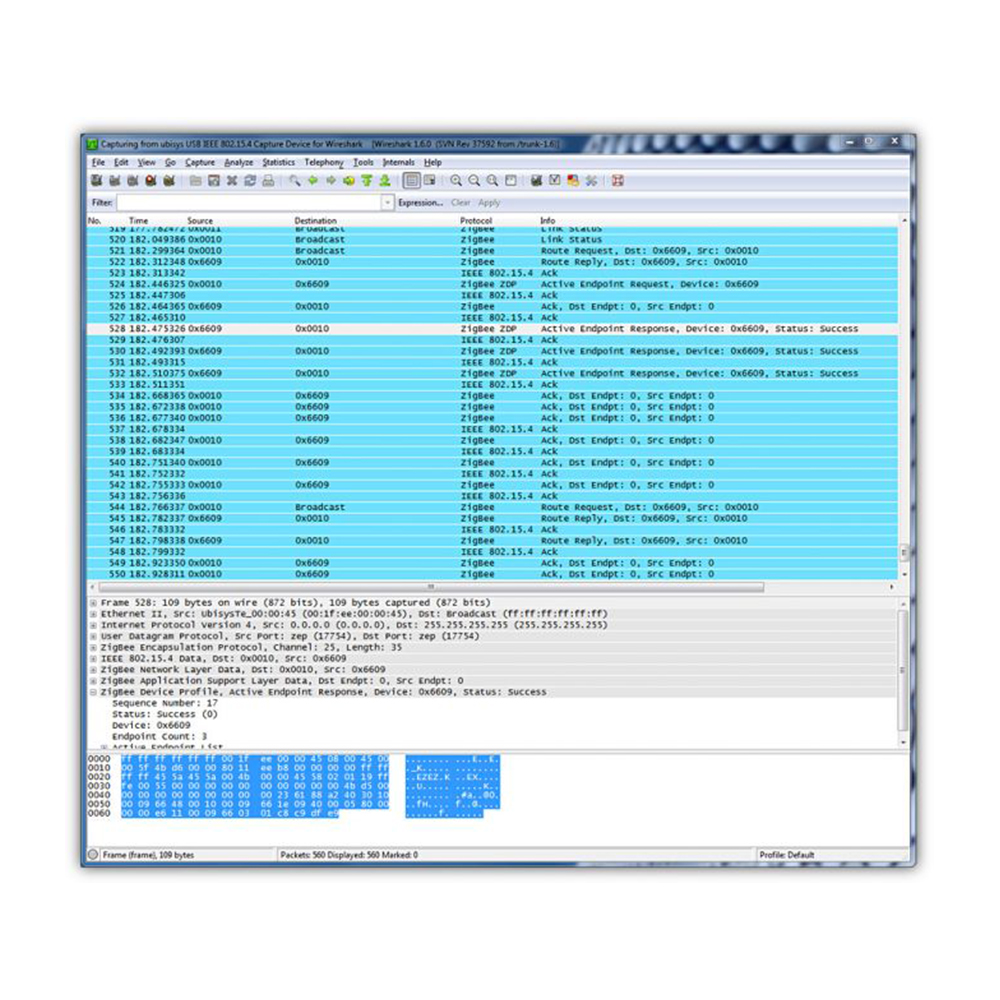Viewport: 1000px width, 1000px height.
Task: Open the filter history dropdown arrow
Action: (387, 203)
